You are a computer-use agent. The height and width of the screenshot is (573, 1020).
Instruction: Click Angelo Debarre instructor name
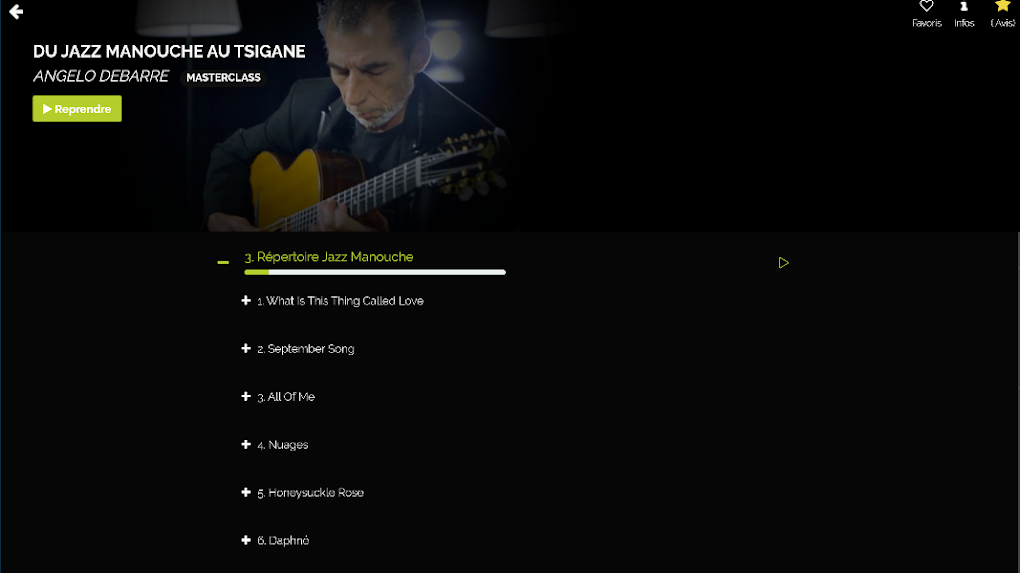(101, 76)
